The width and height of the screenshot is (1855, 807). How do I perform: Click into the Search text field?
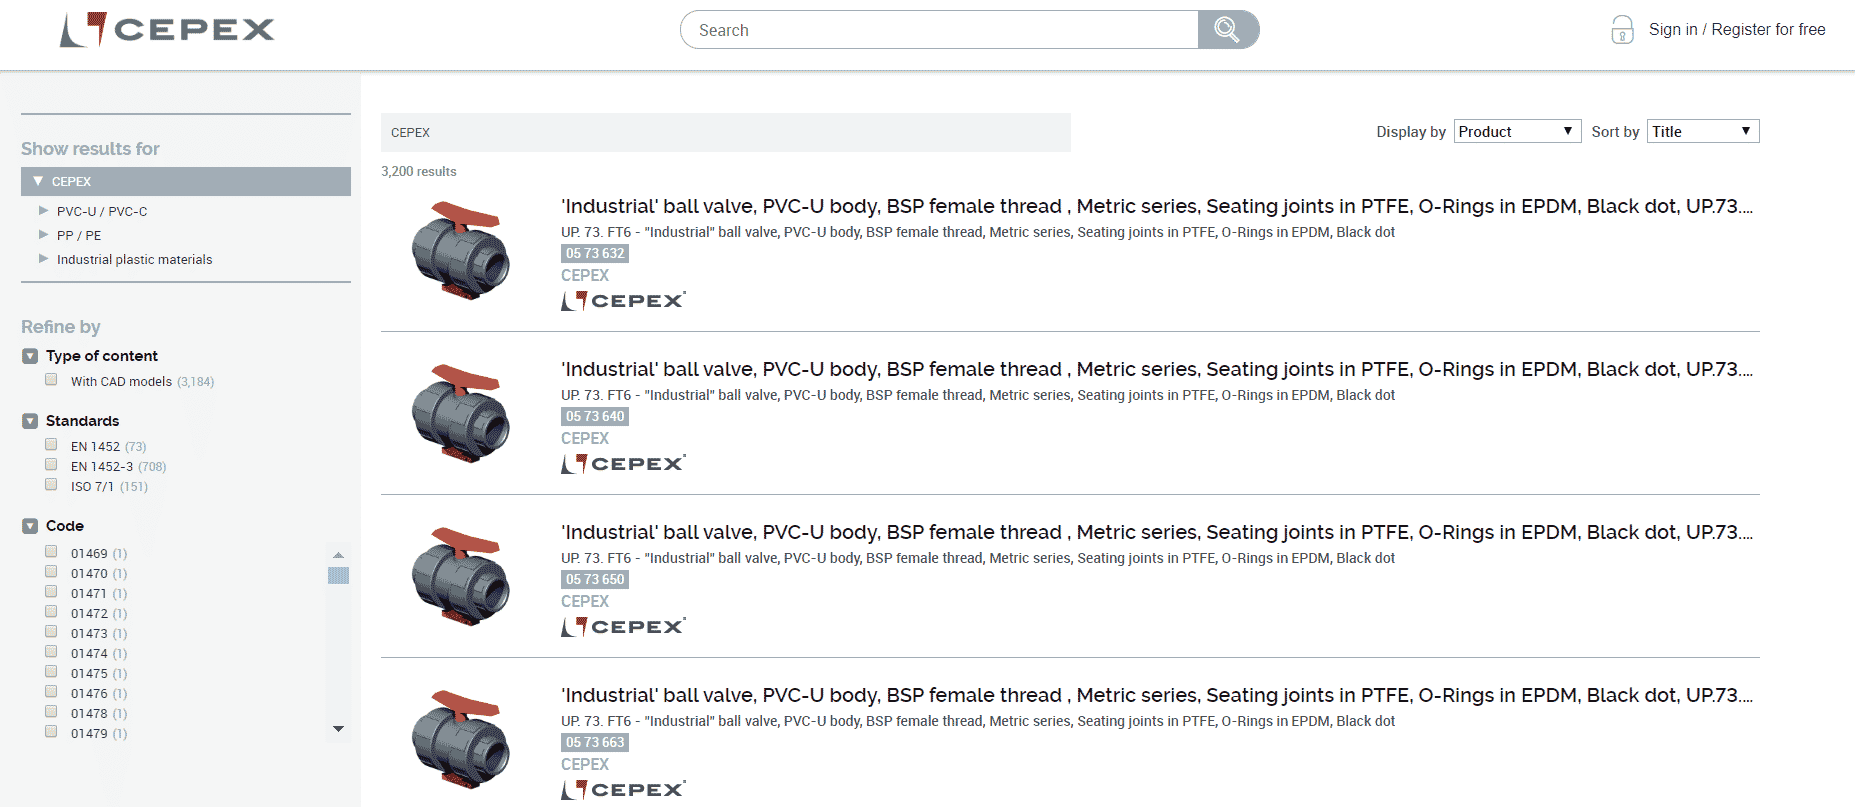pos(940,30)
